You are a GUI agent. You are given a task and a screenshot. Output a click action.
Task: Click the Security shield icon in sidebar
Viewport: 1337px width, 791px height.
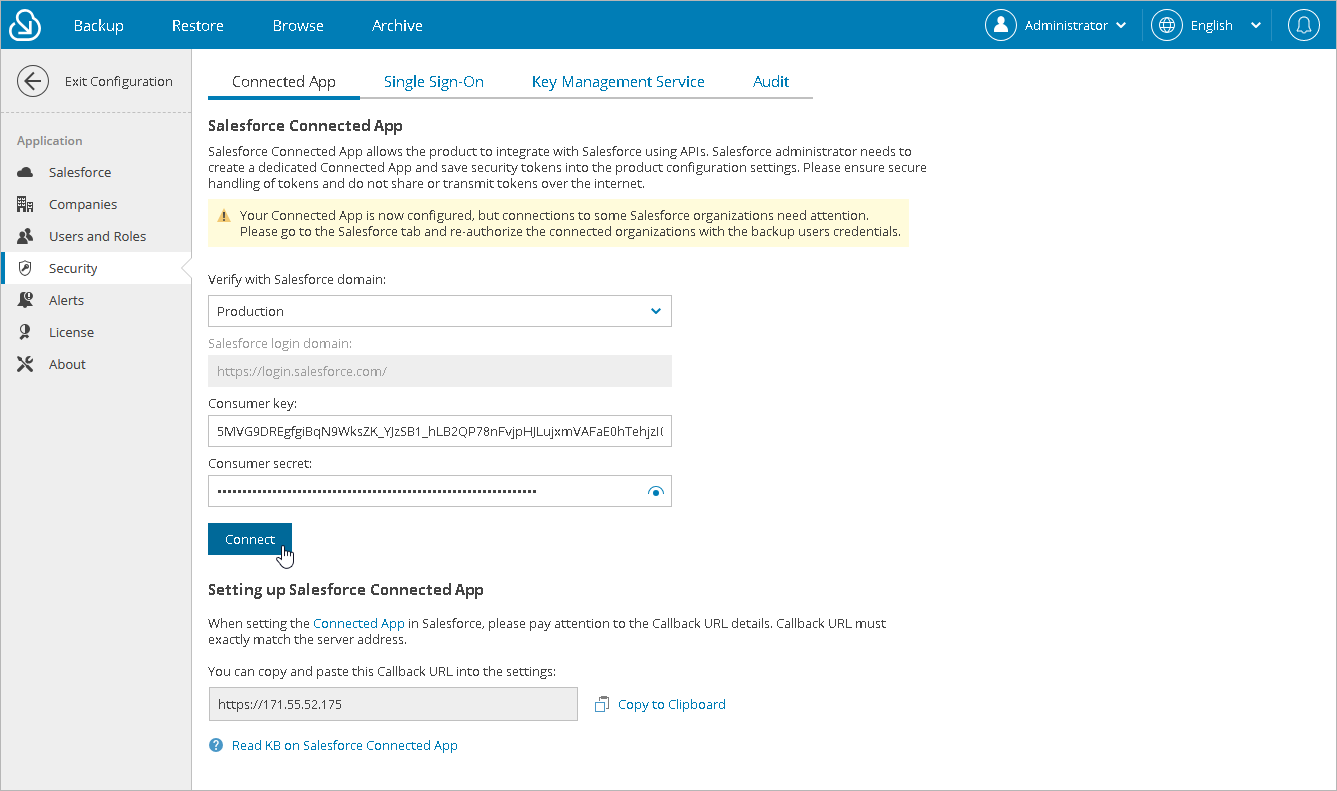click(x=26, y=268)
